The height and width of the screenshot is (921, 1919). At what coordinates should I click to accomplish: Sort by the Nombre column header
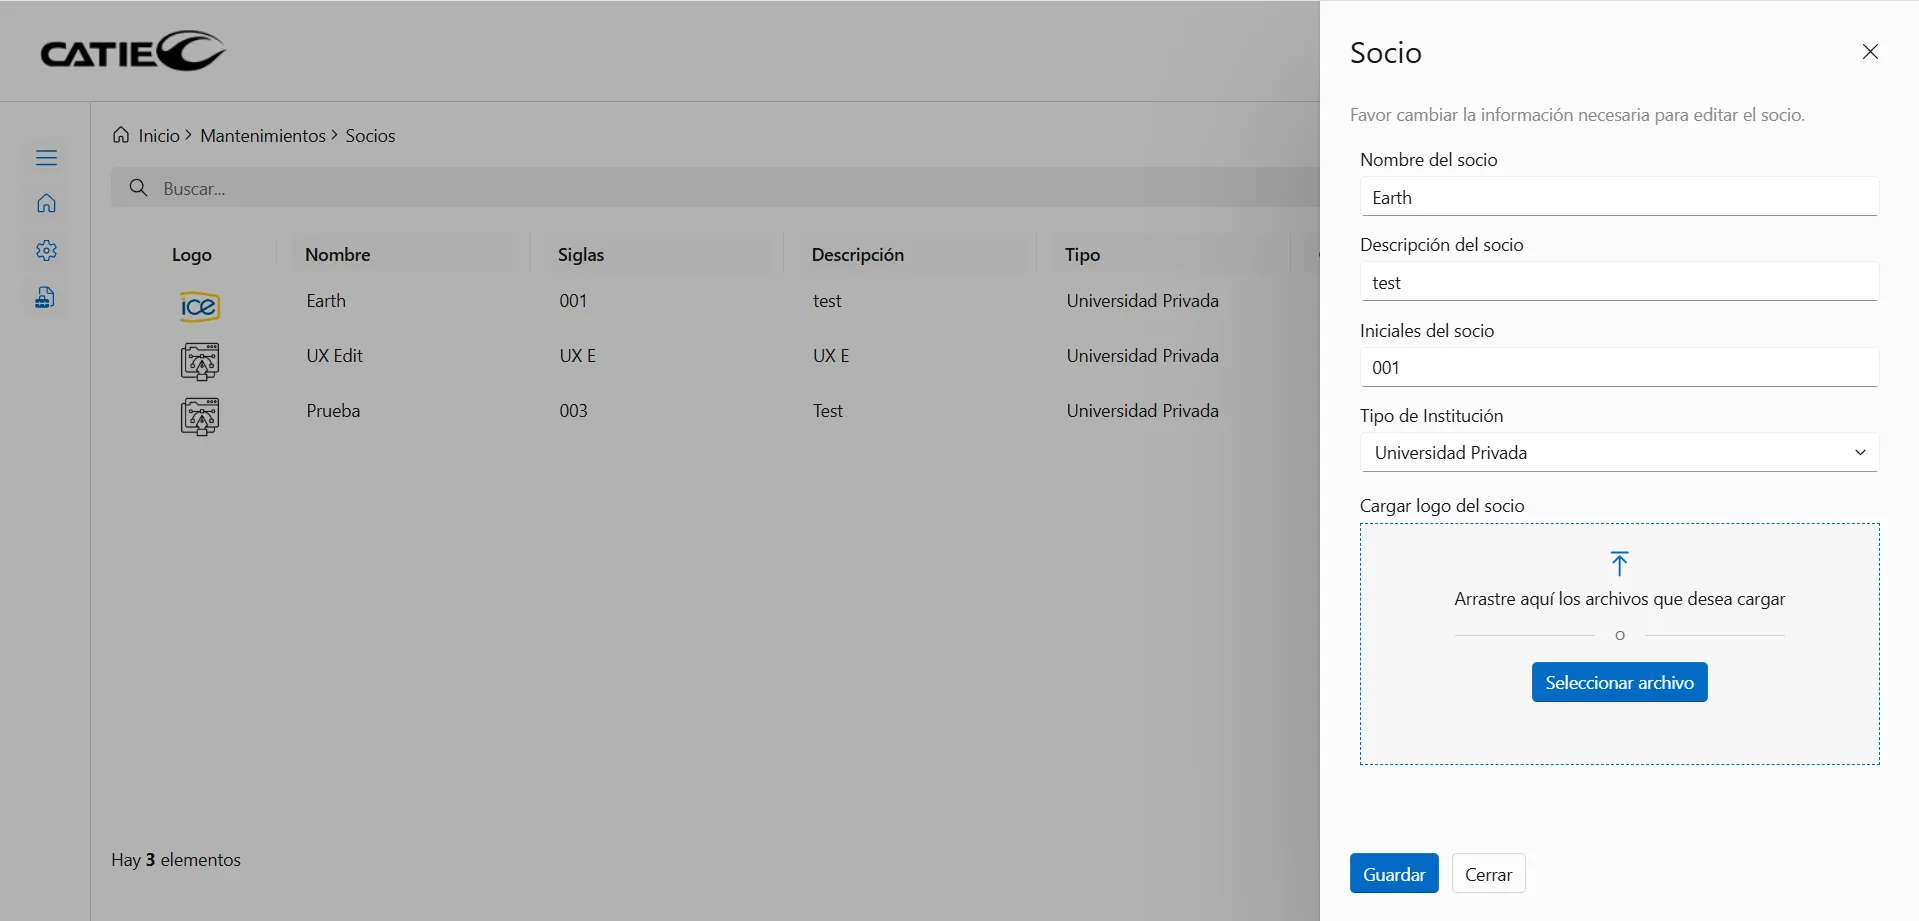[x=338, y=255]
